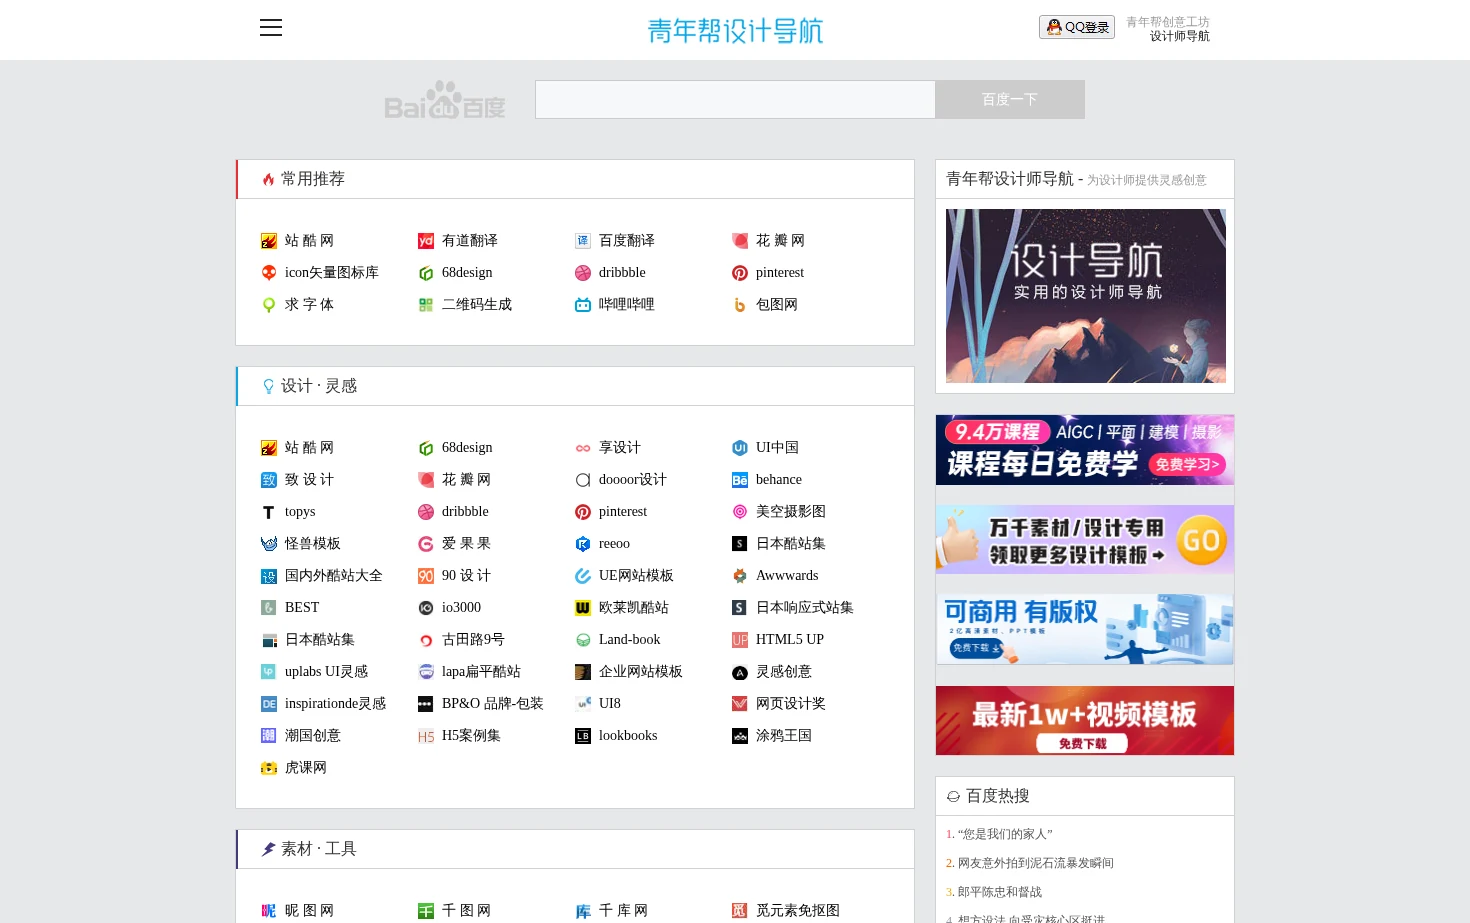Click the topys icon
1470x923 pixels.
click(x=269, y=512)
